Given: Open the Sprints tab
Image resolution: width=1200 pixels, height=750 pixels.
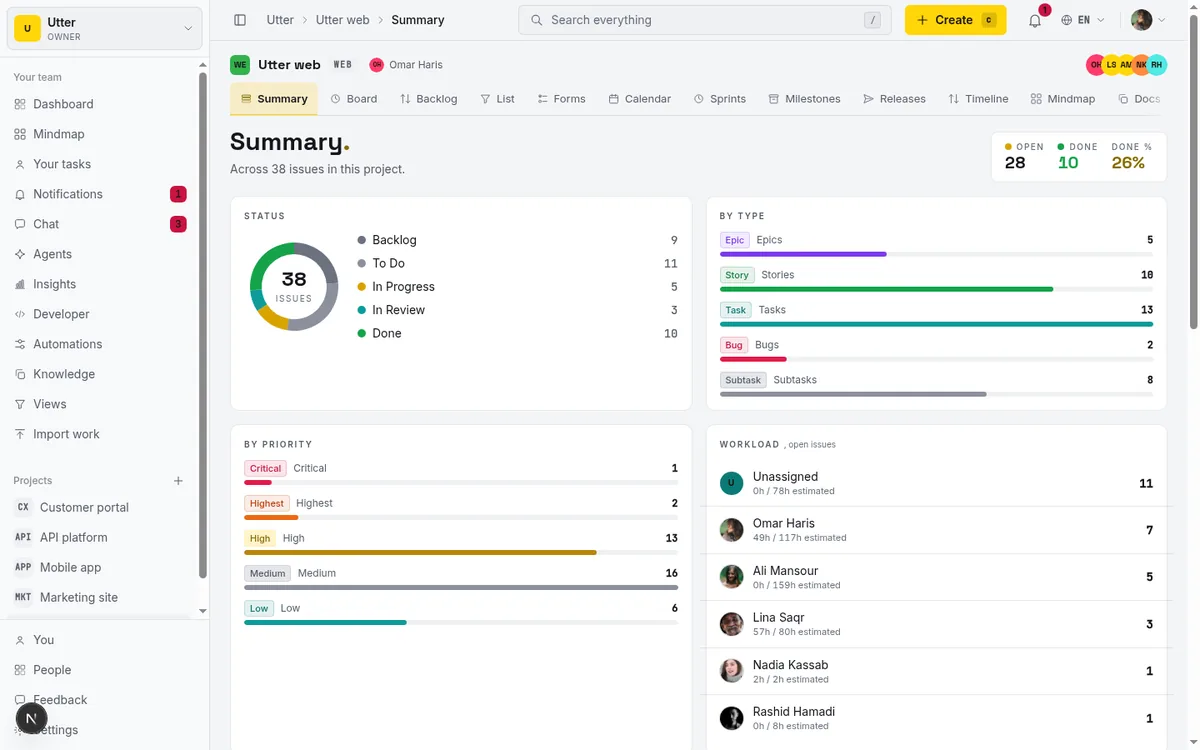Looking at the screenshot, I should click(x=720, y=99).
